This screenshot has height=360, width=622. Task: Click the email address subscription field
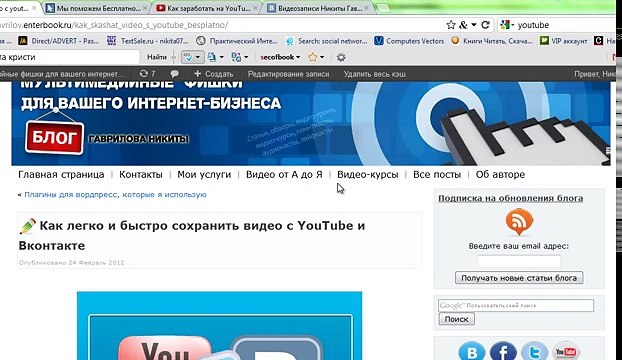519,261
